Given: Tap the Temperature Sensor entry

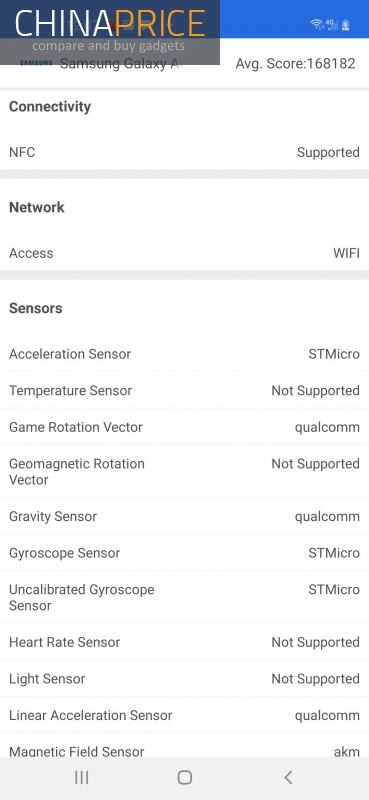Looking at the screenshot, I should pyautogui.click(x=184, y=390).
